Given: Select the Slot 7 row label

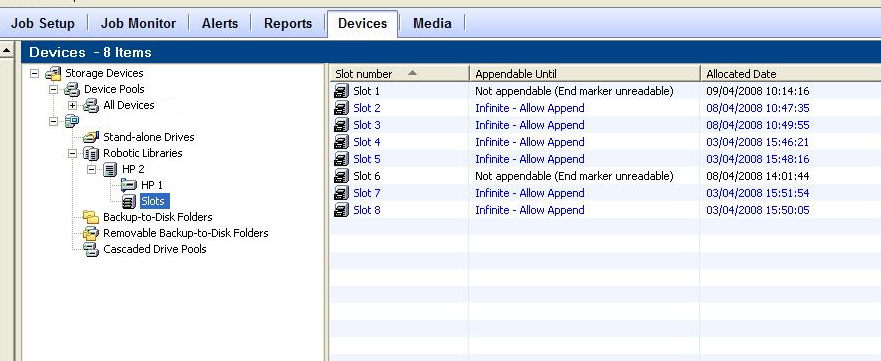Looking at the screenshot, I should click(367, 193).
